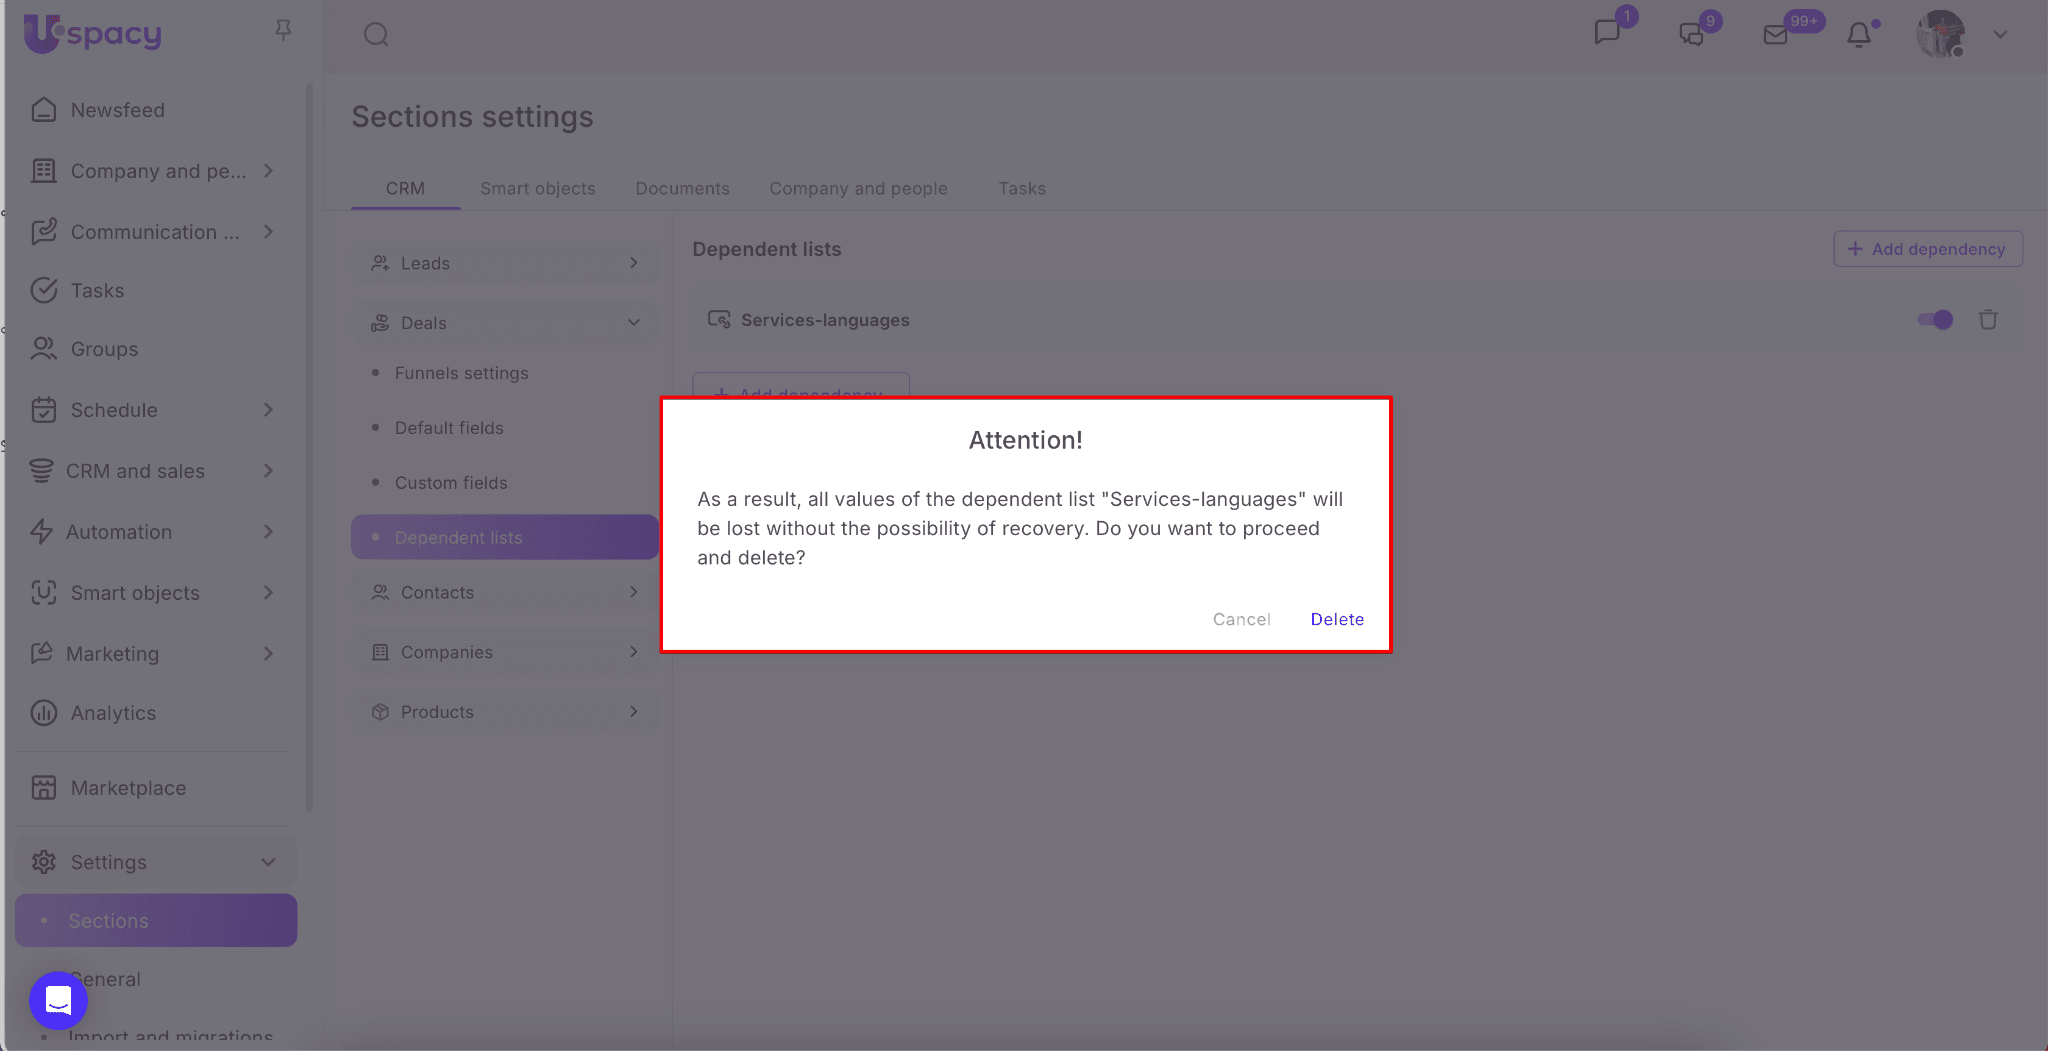
Task: Click the Add dependency button
Action: point(1927,249)
